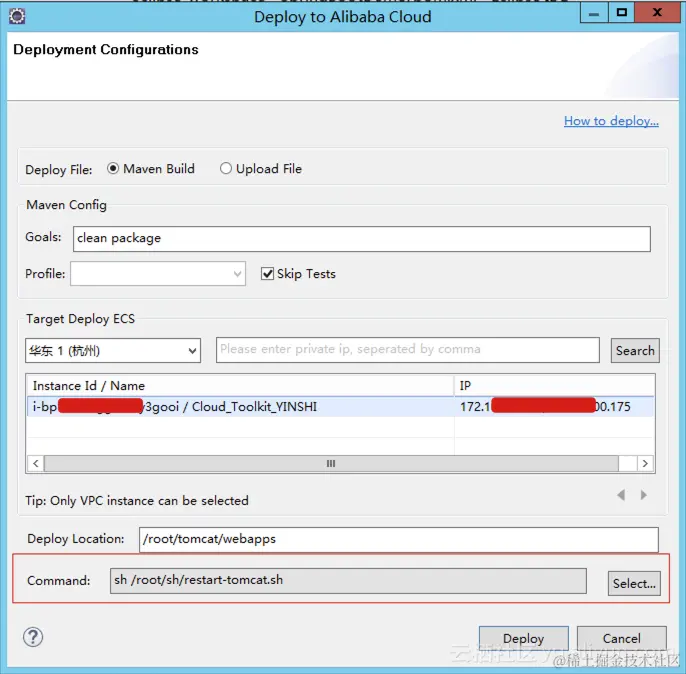This screenshot has width=686, height=674.
Task: Click the Deploy button
Action: coord(524,639)
